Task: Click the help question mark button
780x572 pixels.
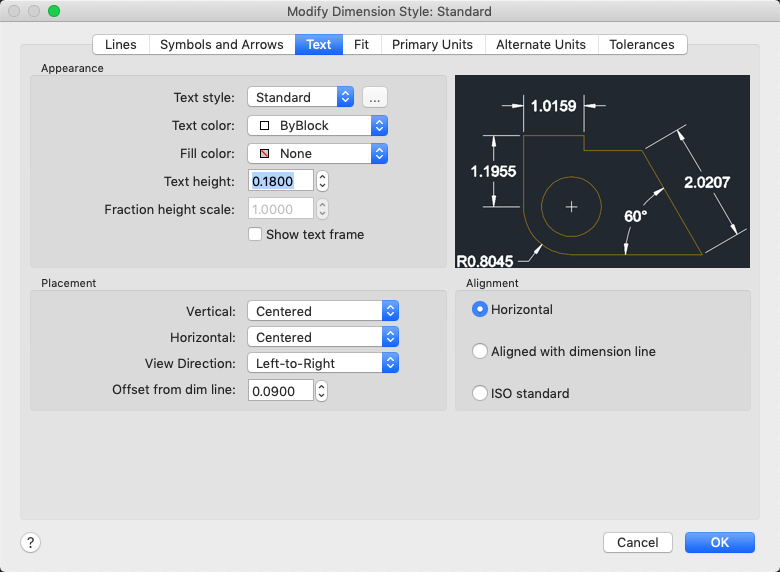Action: (x=30, y=542)
